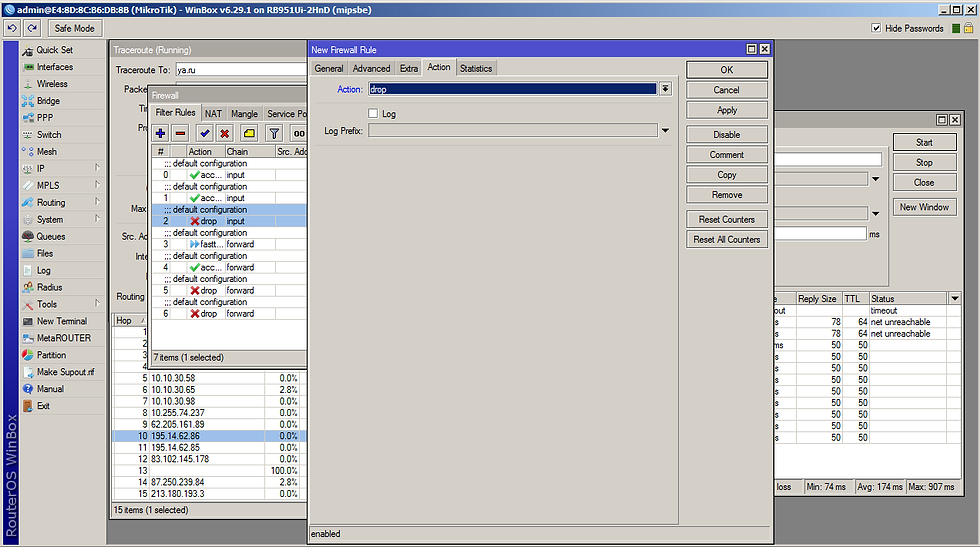Switch to the Mangle tab in Firewall
This screenshot has width=980, height=547.
(x=244, y=113)
